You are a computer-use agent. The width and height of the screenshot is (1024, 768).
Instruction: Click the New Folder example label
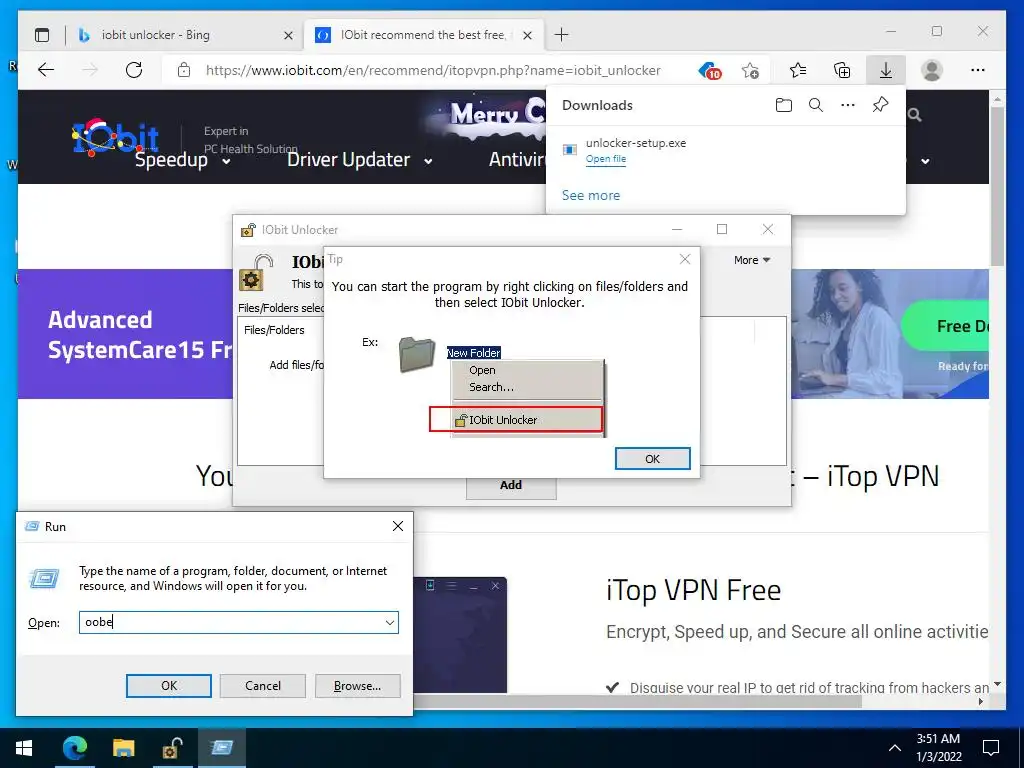[473, 353]
